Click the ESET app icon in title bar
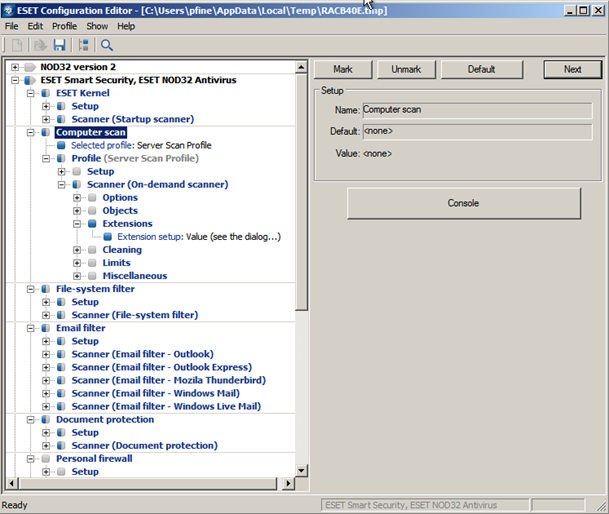The width and height of the screenshot is (609, 514). 9,10
